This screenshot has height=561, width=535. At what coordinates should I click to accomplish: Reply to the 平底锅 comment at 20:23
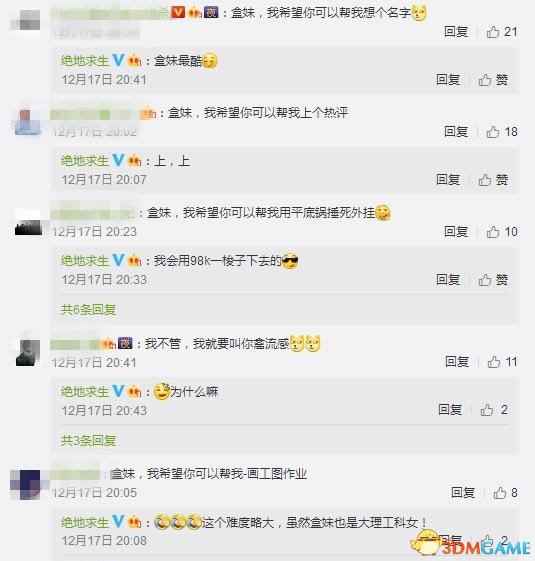pos(456,231)
